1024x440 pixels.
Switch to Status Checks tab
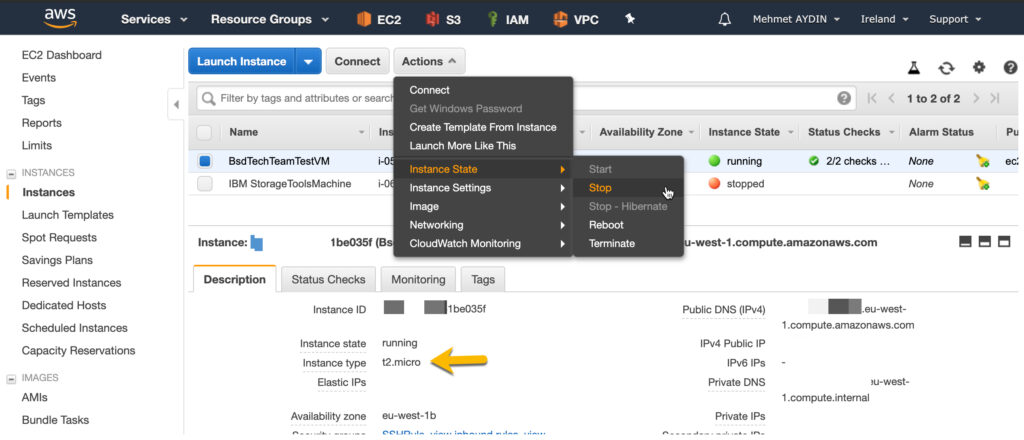[x=328, y=279]
